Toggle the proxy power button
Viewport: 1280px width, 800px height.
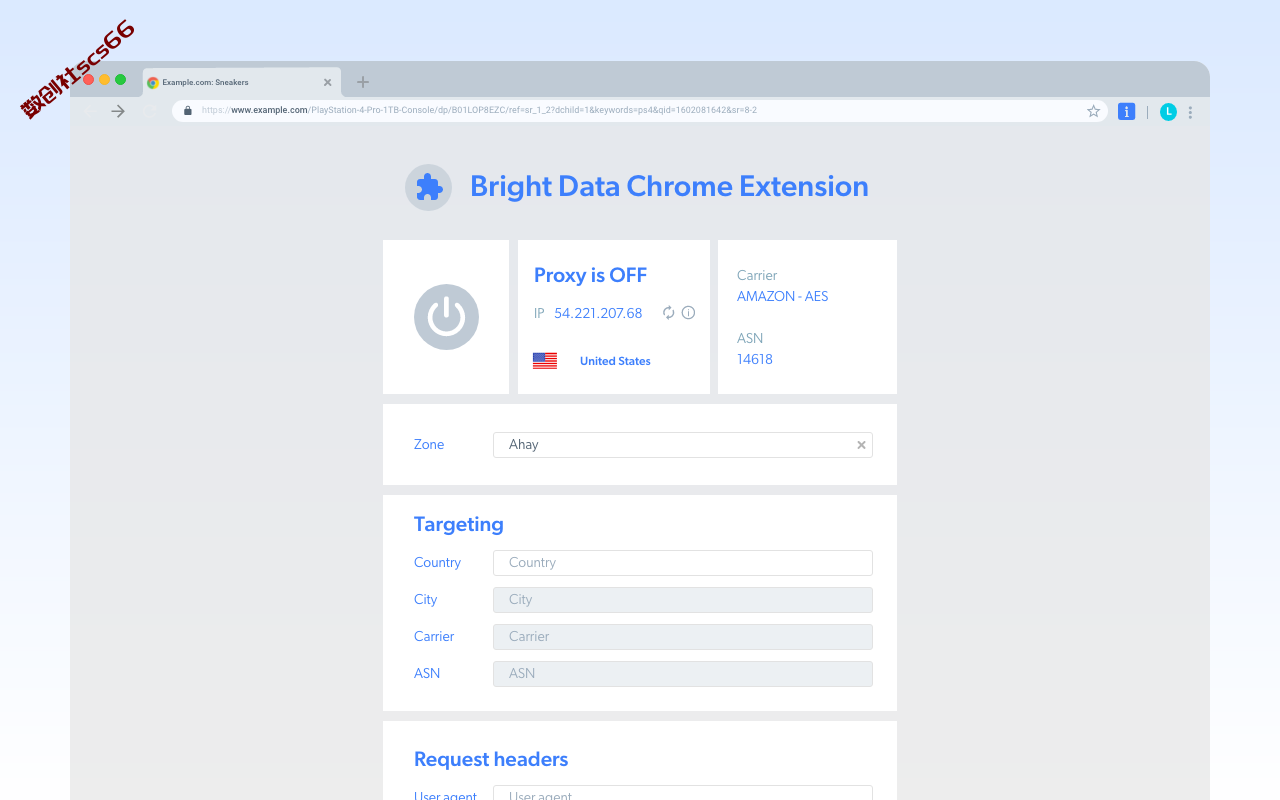coord(446,317)
